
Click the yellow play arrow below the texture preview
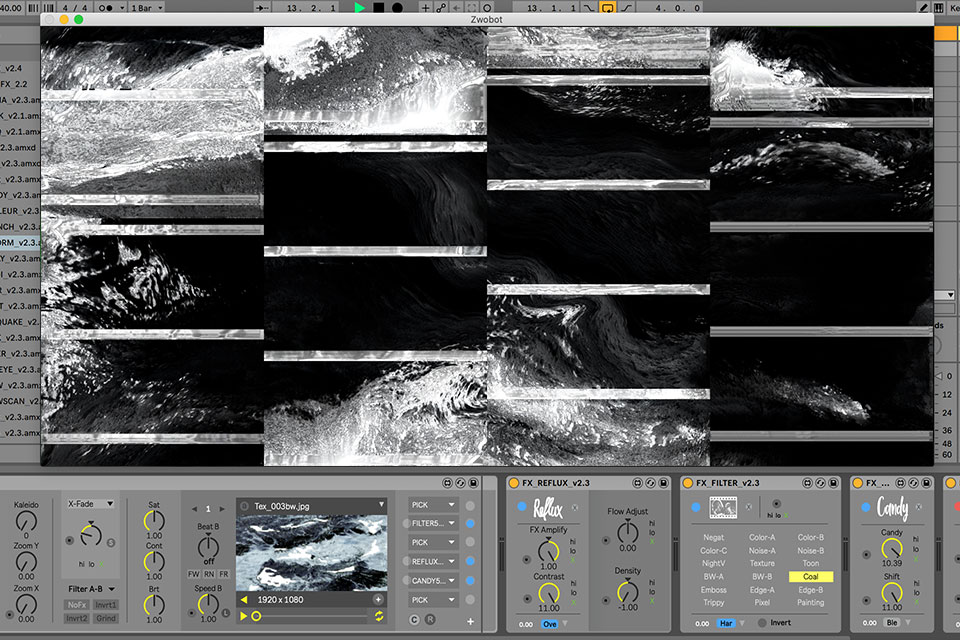(244, 616)
